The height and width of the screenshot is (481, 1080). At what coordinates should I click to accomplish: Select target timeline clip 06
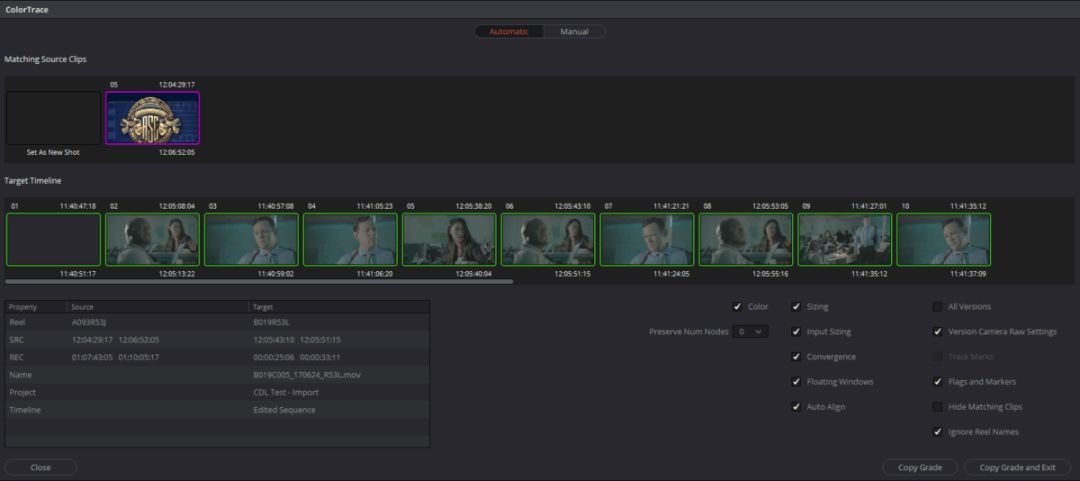pos(548,239)
